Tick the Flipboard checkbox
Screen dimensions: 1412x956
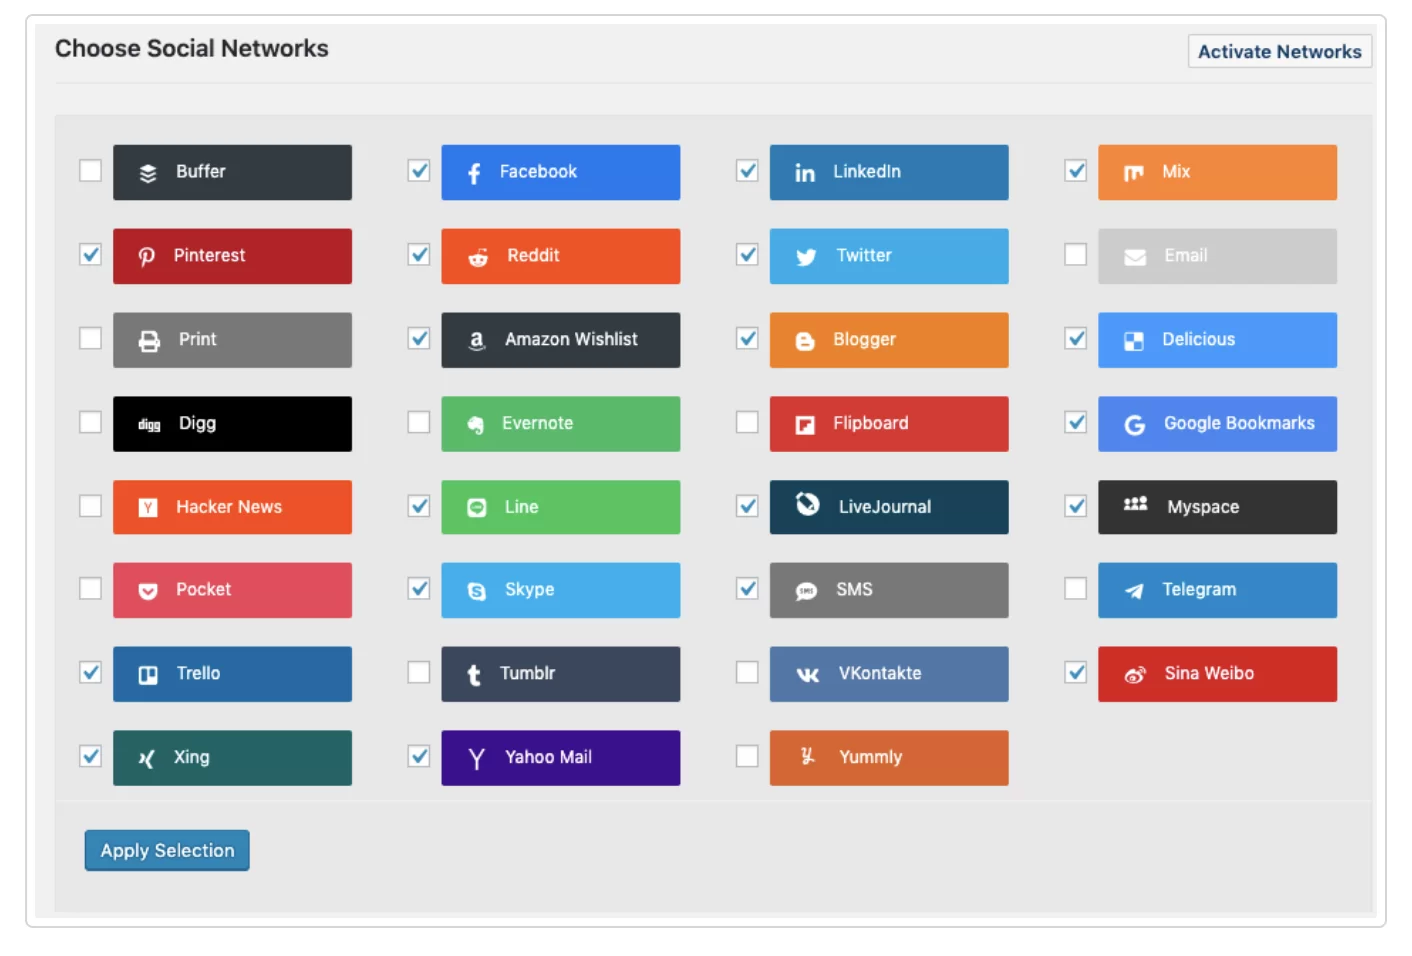pyautogui.click(x=747, y=423)
